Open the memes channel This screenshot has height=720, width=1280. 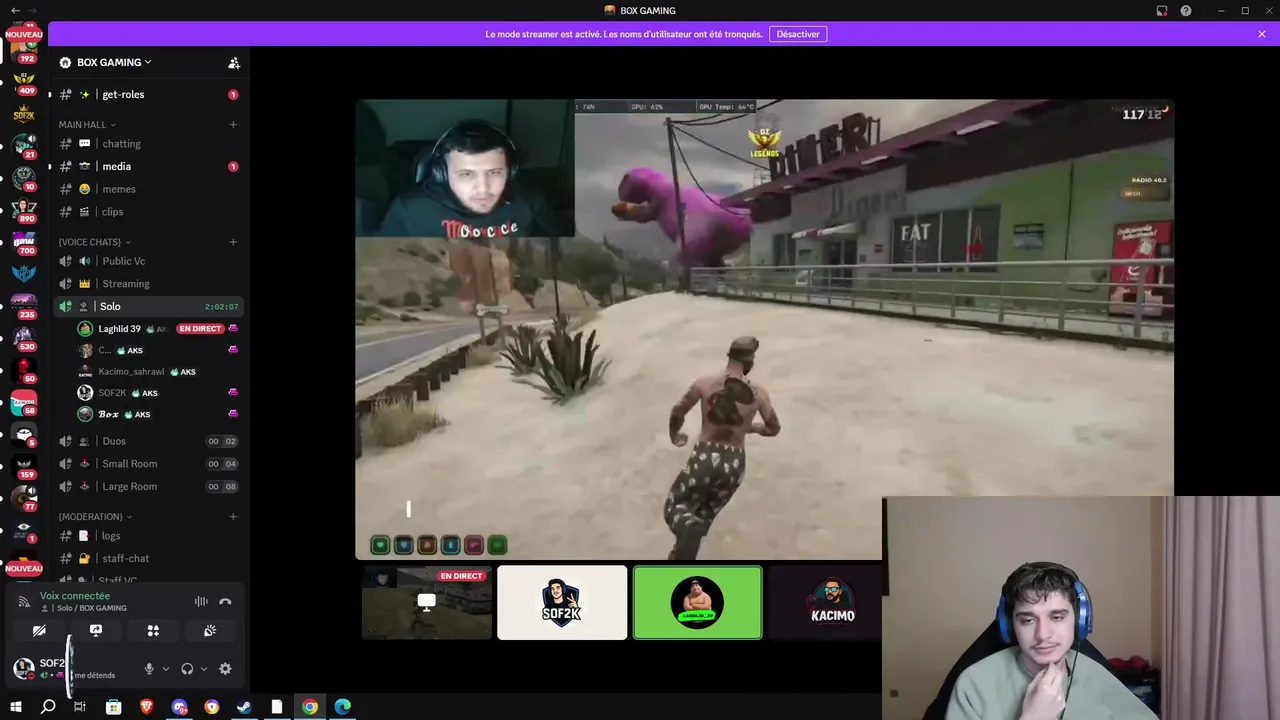point(148,189)
